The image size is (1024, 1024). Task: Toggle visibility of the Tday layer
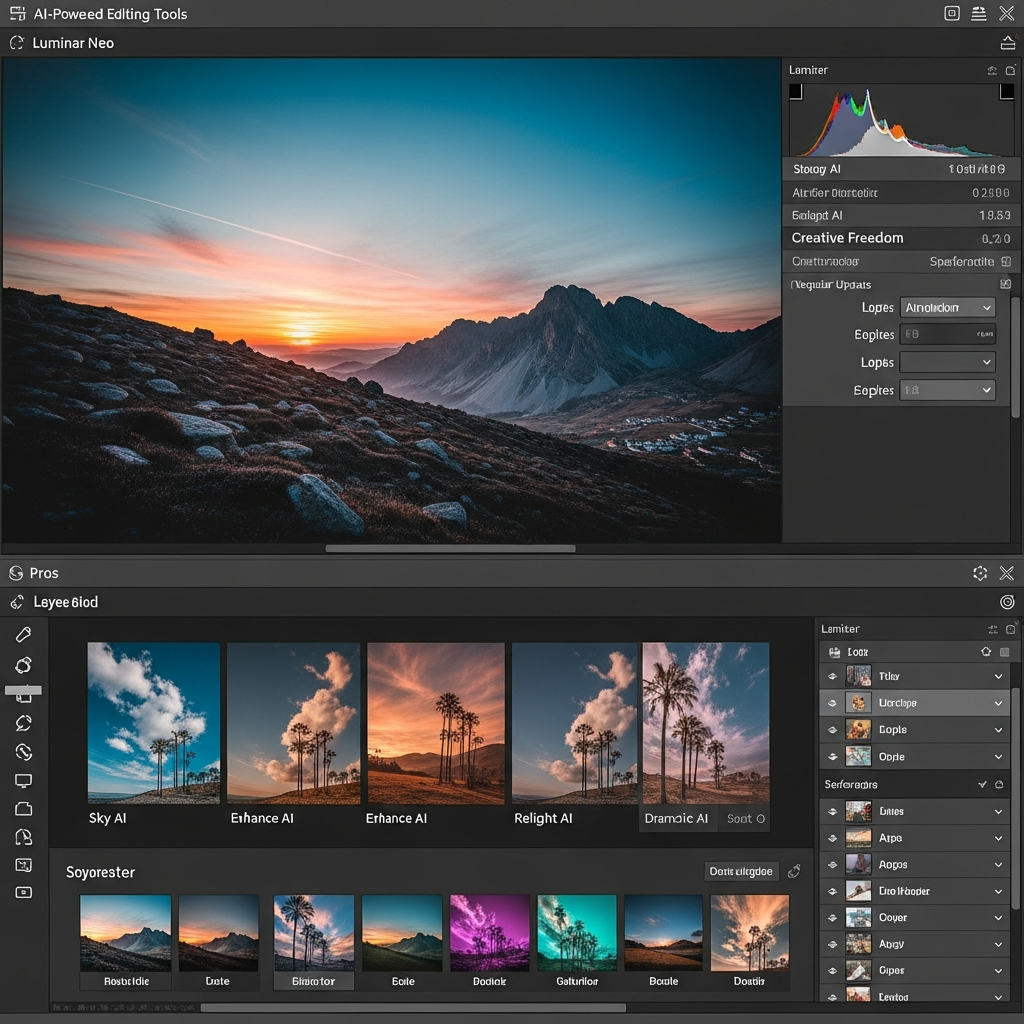(832, 677)
